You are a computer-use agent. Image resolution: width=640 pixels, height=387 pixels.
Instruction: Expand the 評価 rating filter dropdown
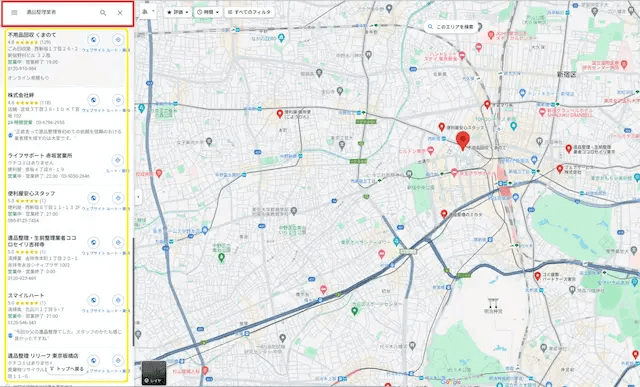pyautogui.click(x=178, y=12)
